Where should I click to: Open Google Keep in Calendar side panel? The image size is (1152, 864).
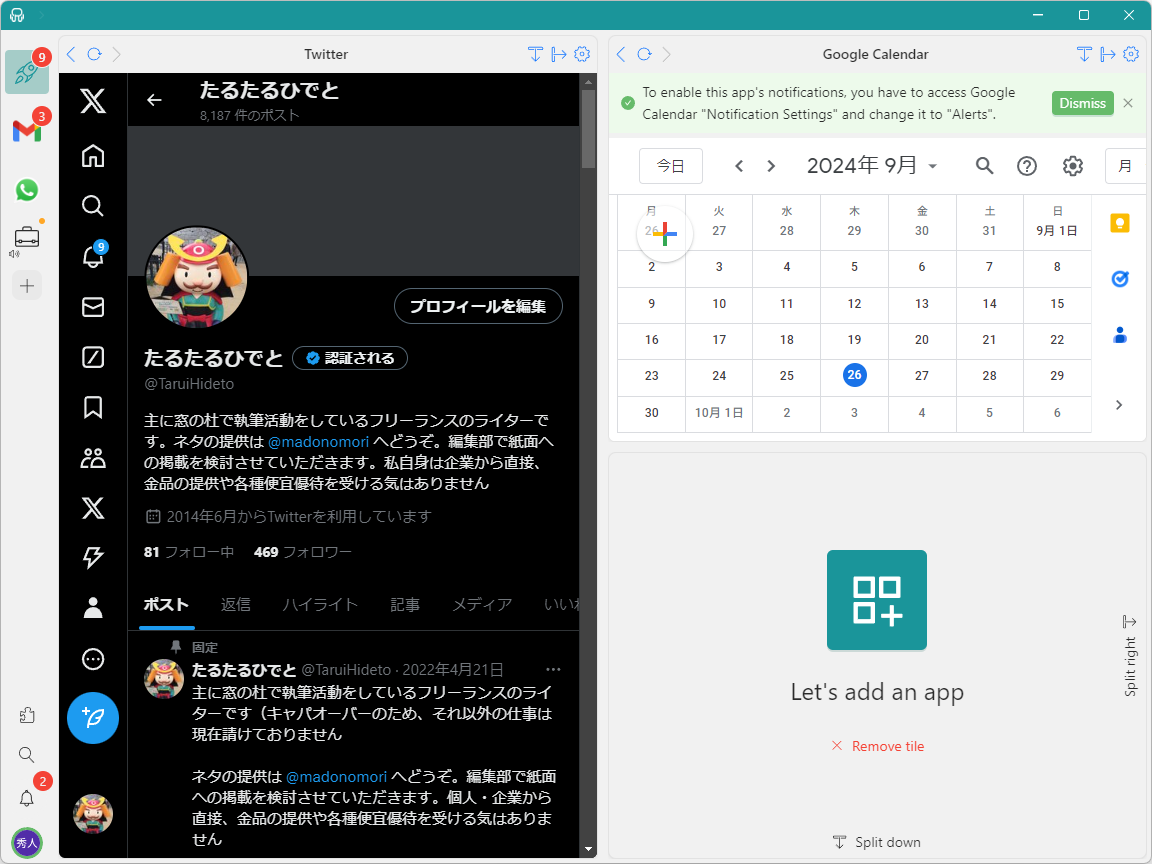coord(1120,225)
